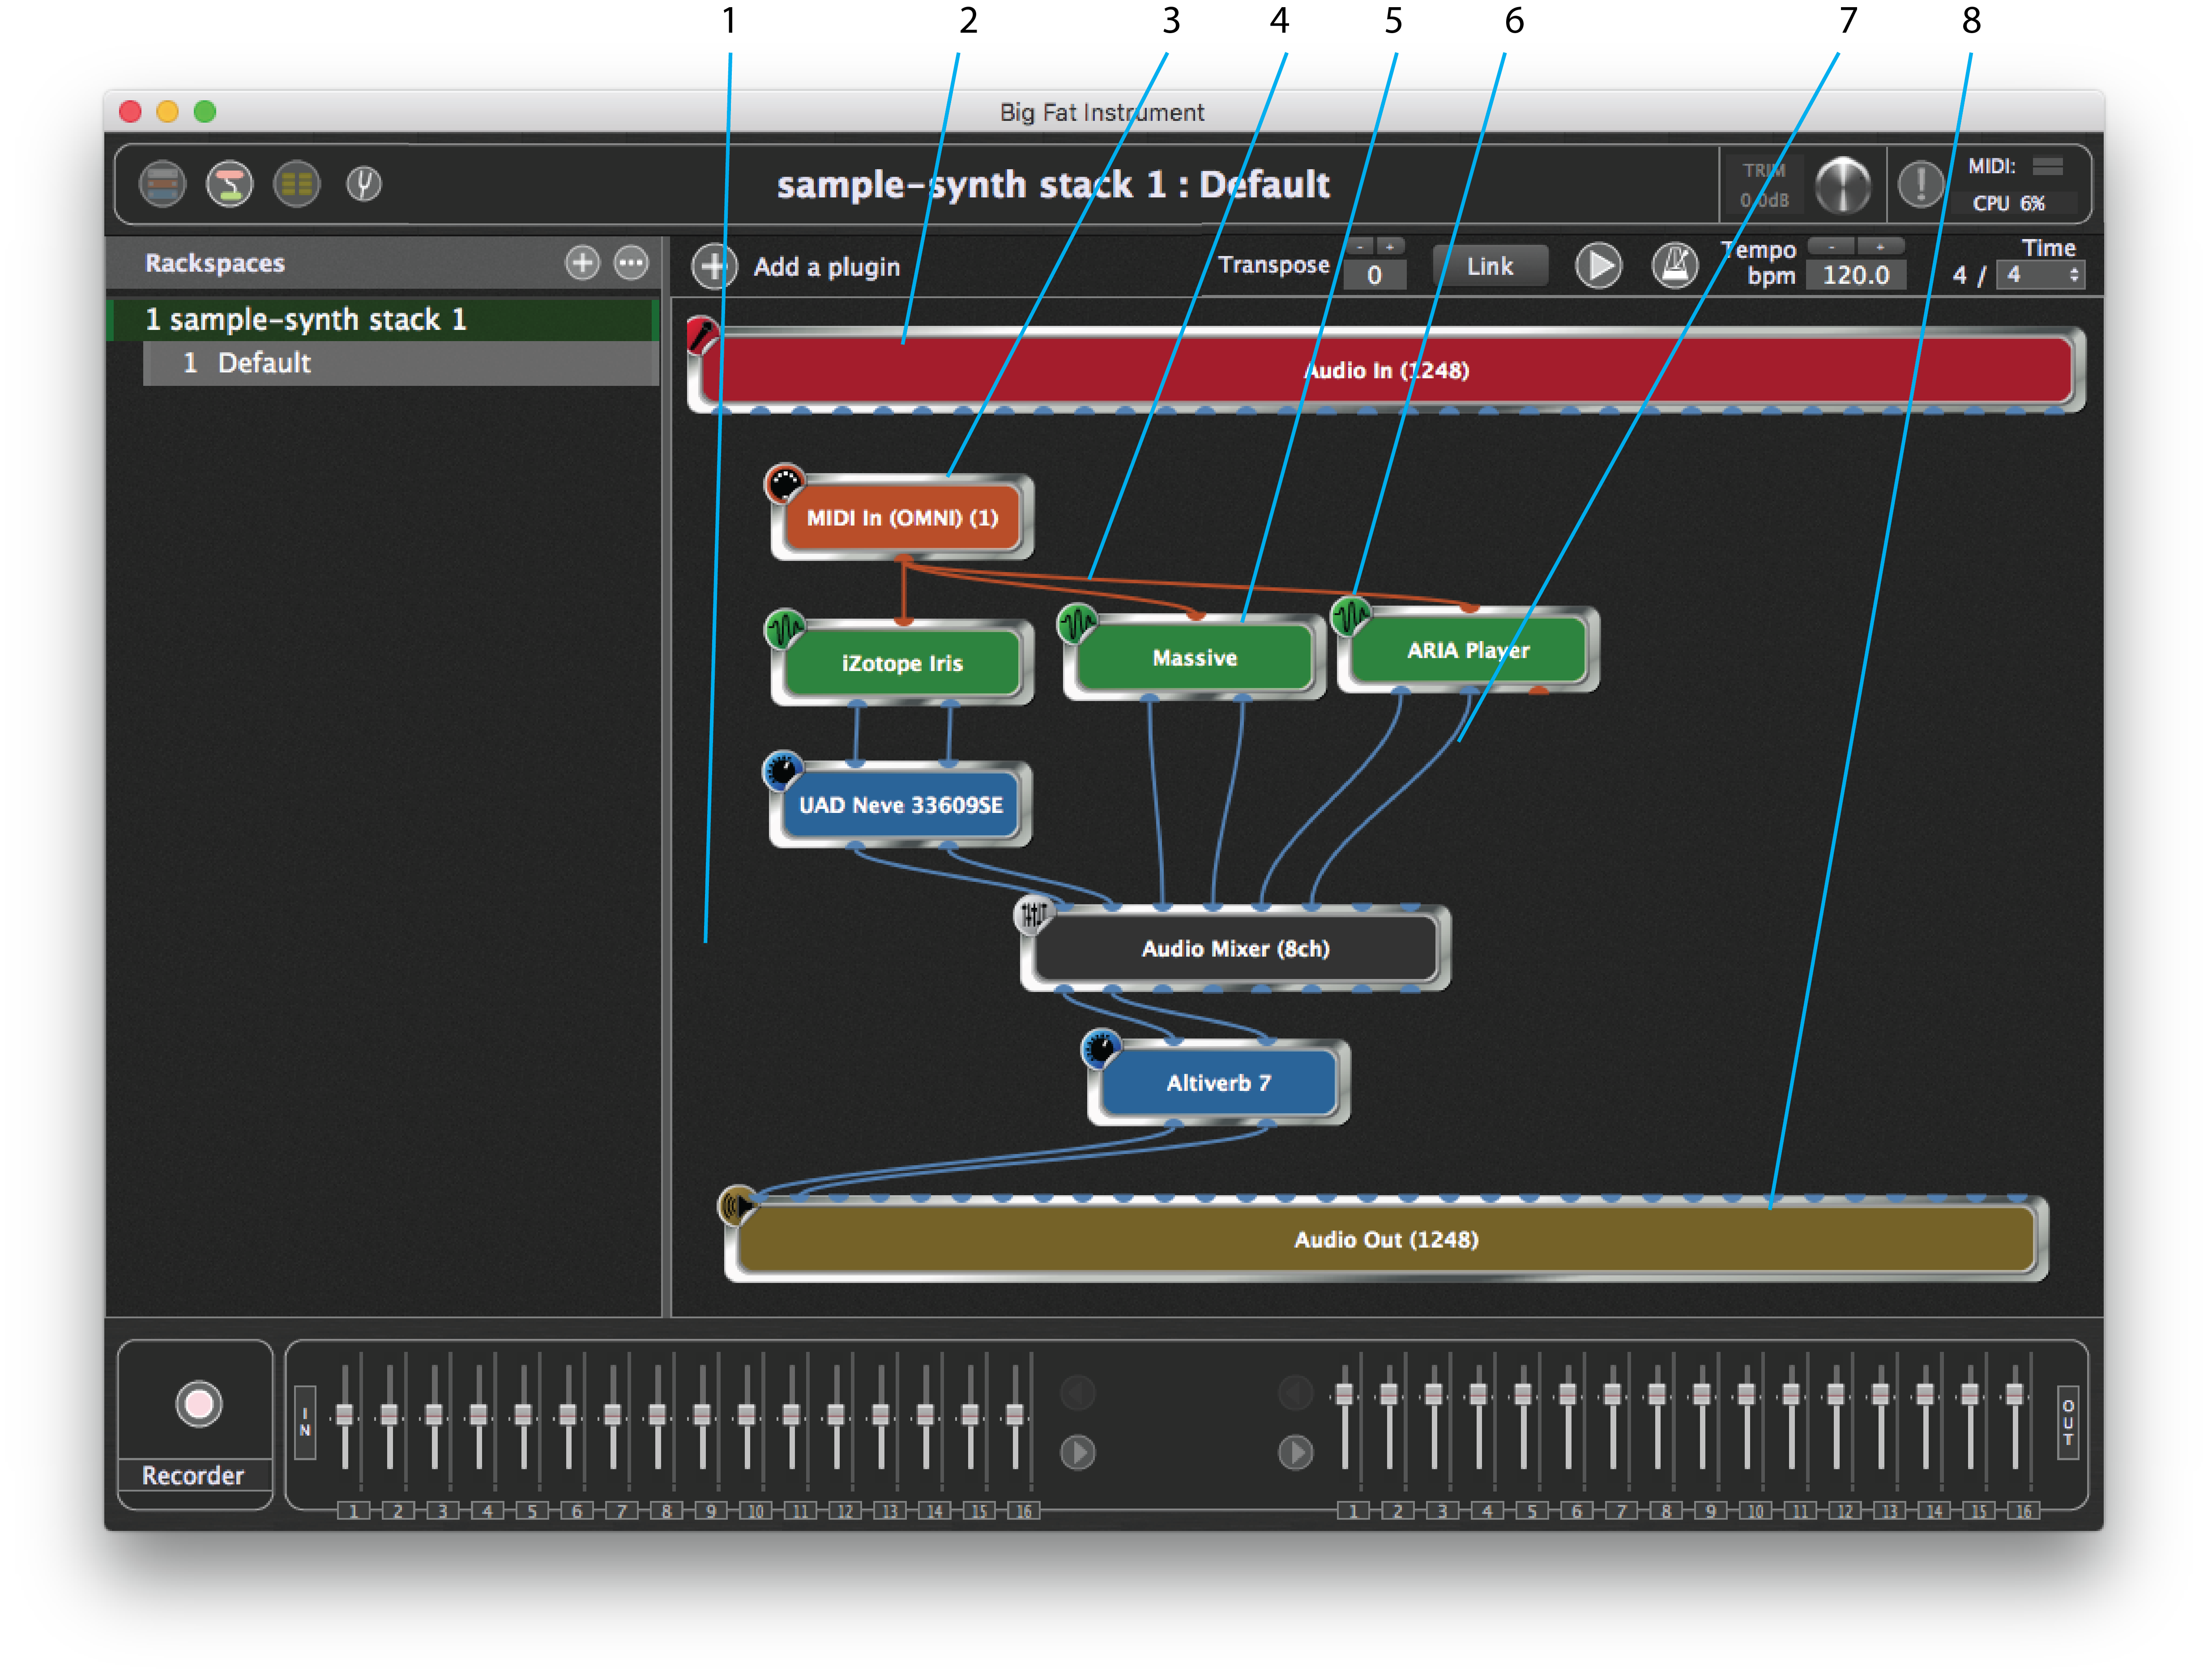Viewport: 2208px width, 1680px height.
Task: Click output channel 9 fader
Action: click(1702, 1394)
